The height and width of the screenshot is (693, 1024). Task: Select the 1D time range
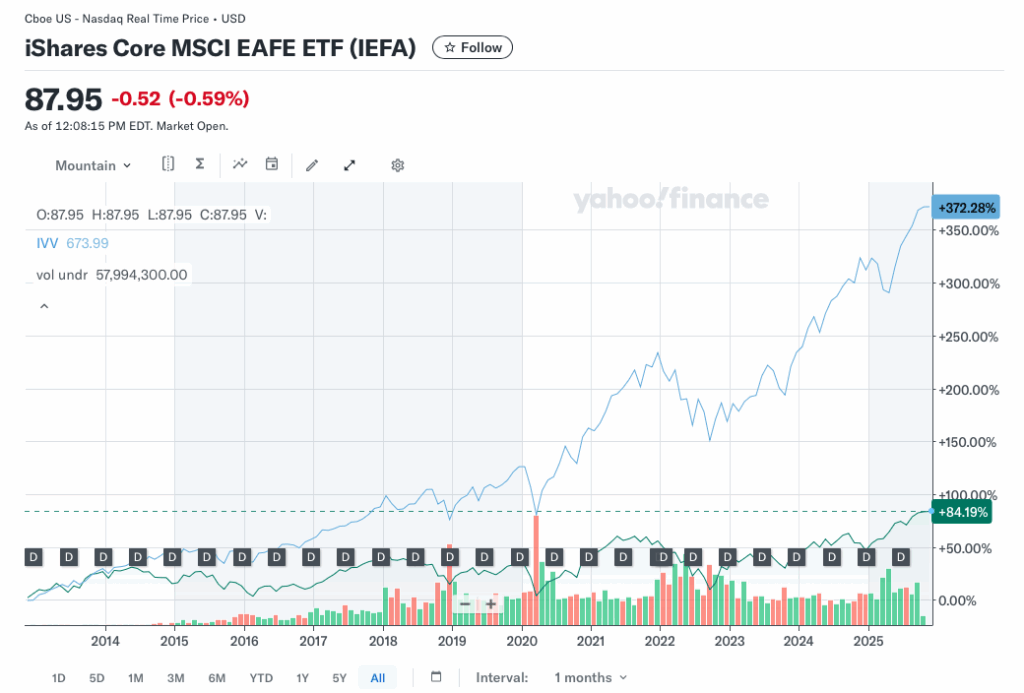point(58,678)
